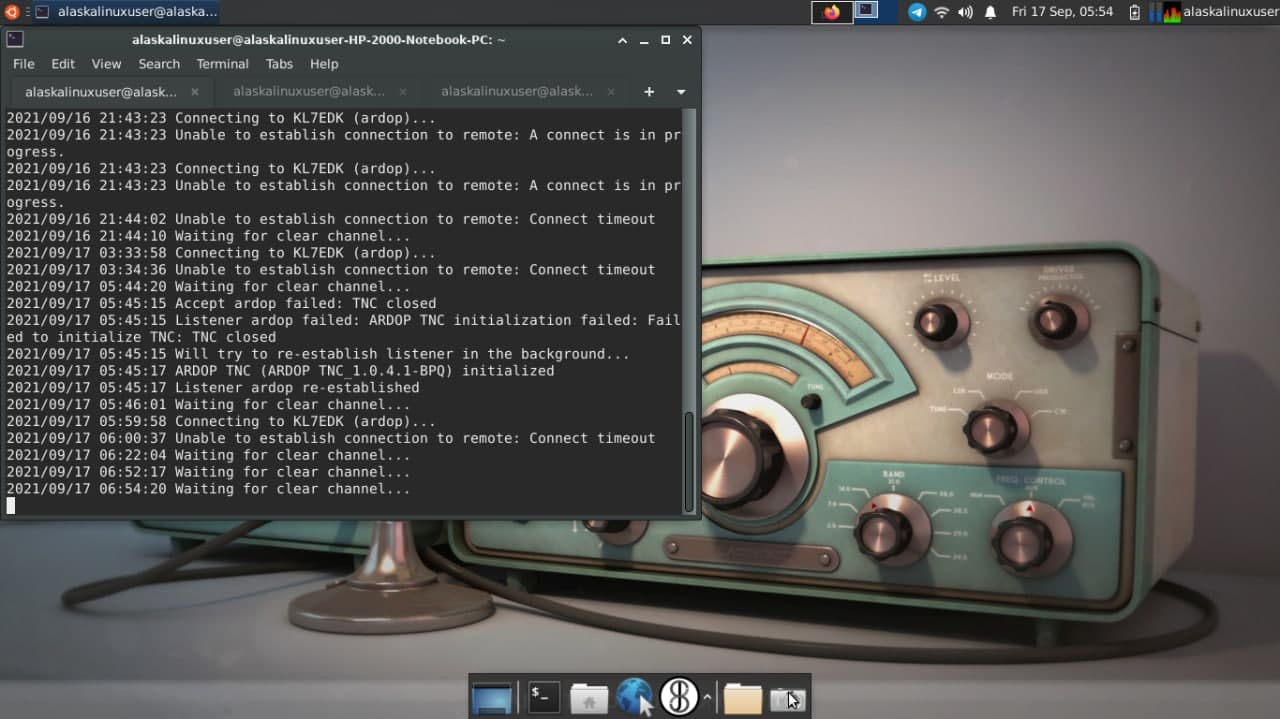The image size is (1280, 719).
Task: Open the Tabs menu
Action: click(279, 64)
